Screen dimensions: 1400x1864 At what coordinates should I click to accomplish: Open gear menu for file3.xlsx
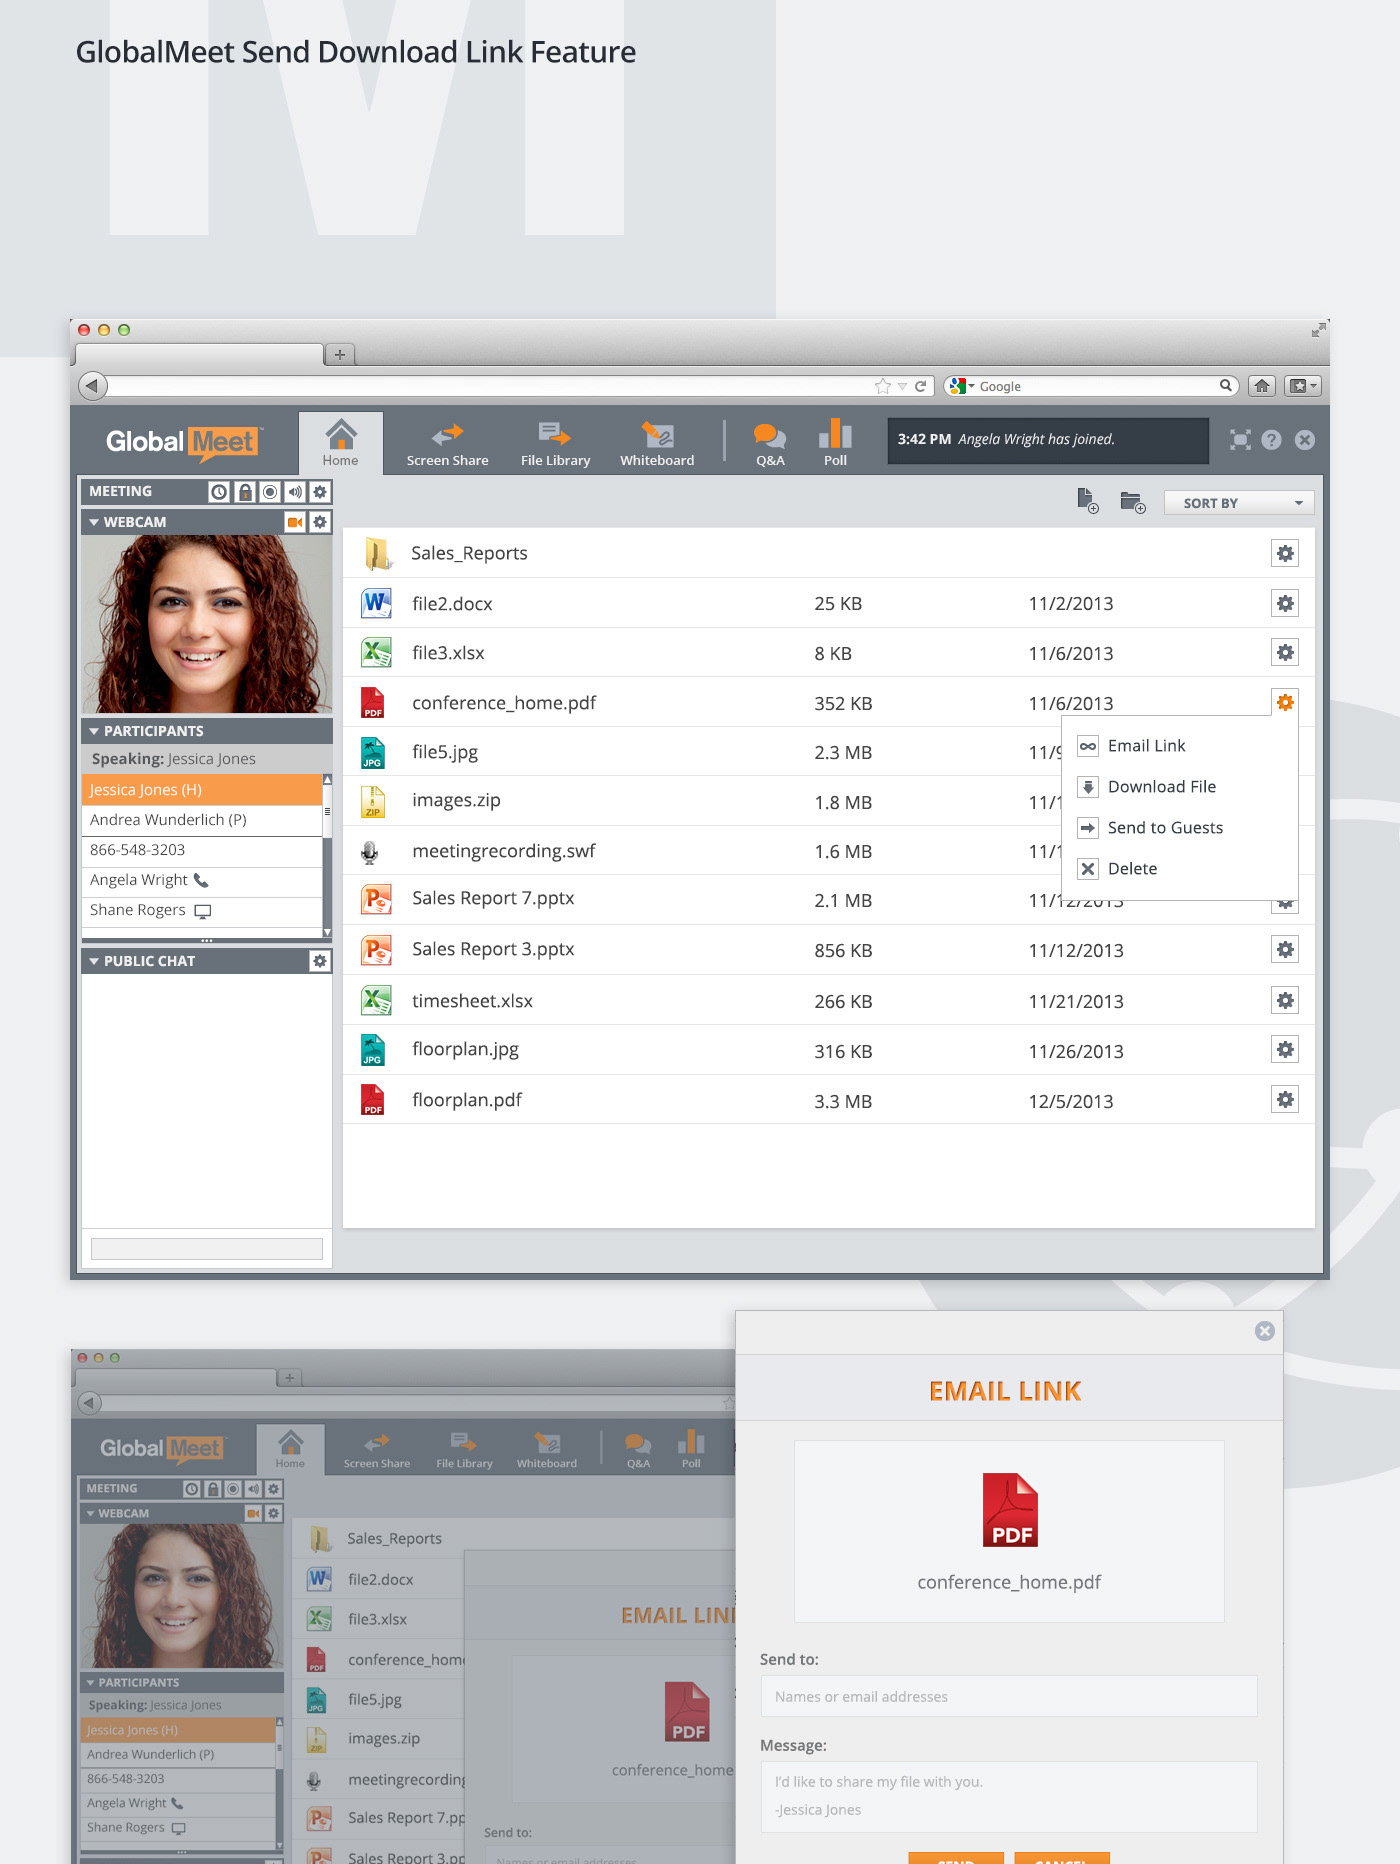click(x=1285, y=652)
